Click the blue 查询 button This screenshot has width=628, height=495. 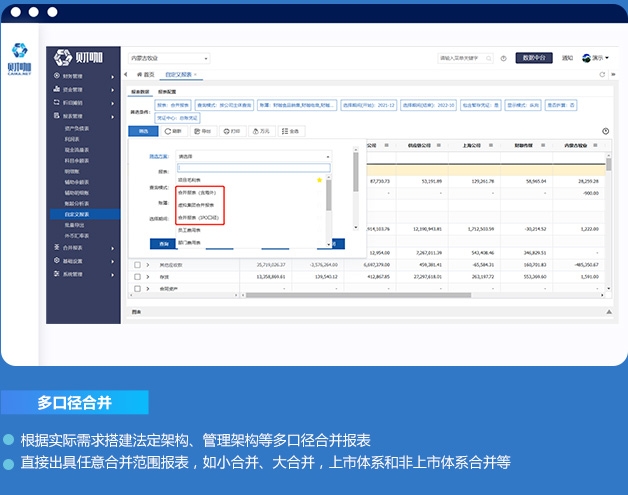pos(163,244)
